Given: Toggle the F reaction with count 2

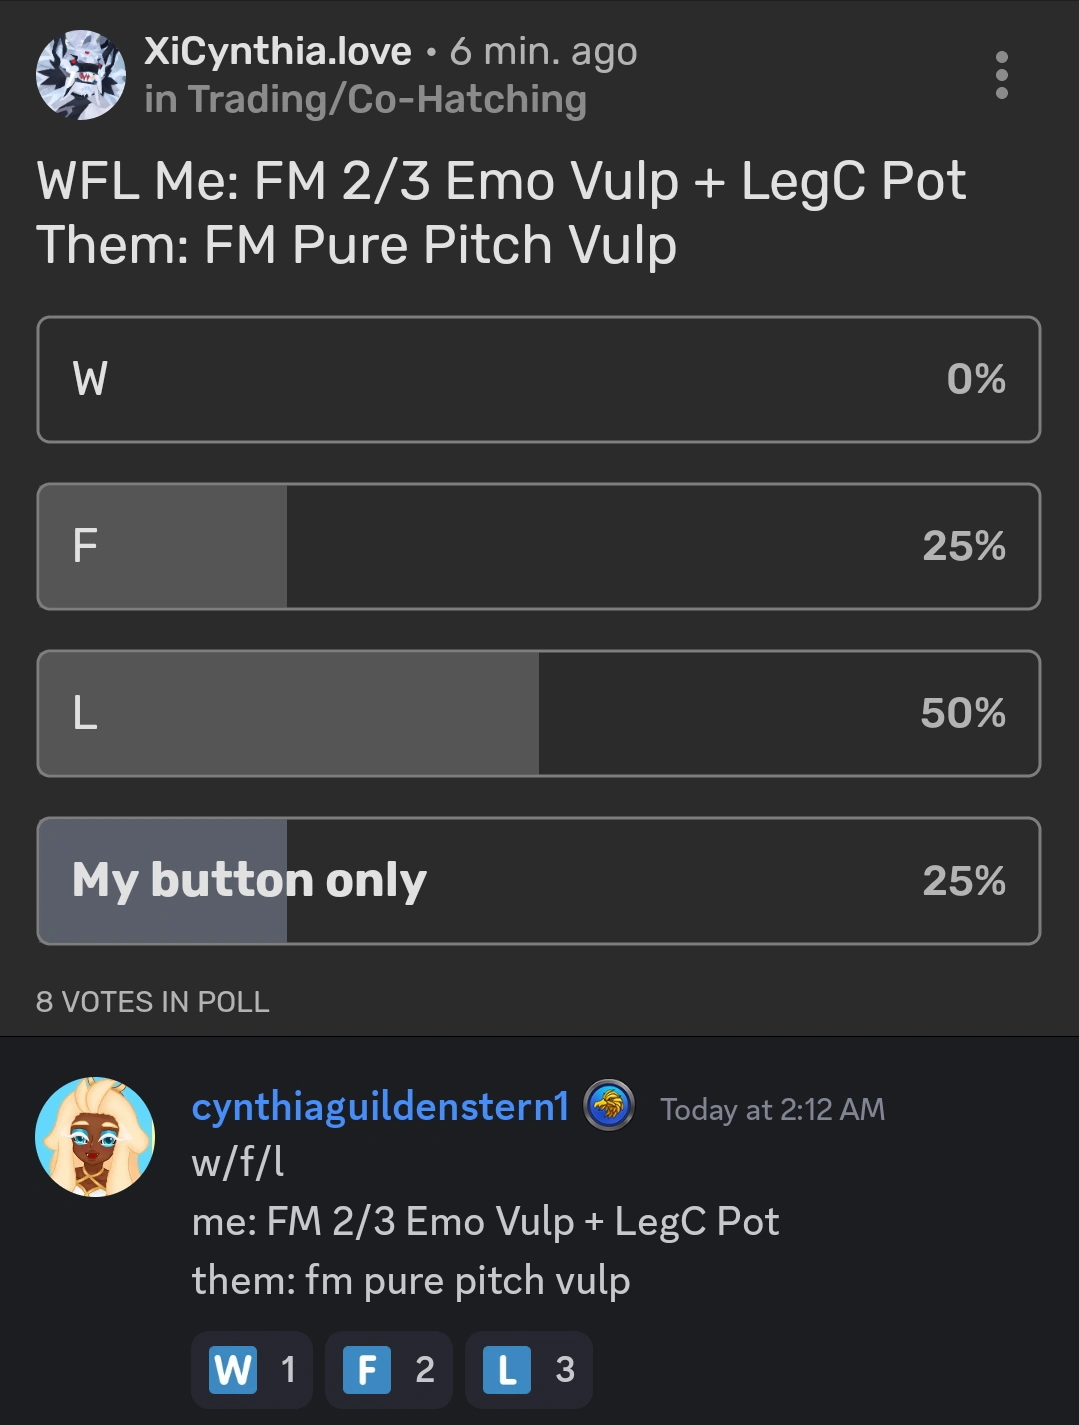Looking at the screenshot, I should coord(389,1369).
